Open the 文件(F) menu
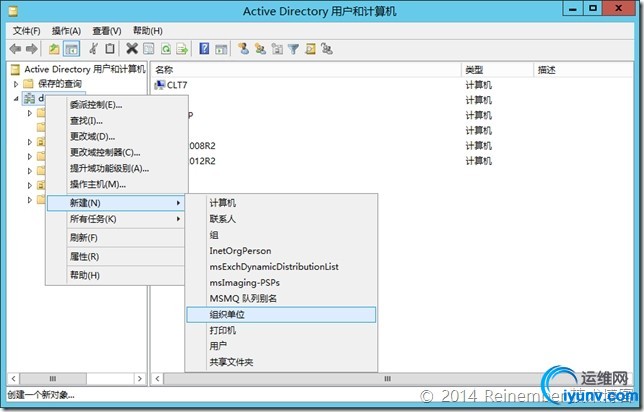The image size is (644, 412). pyautogui.click(x=27, y=31)
